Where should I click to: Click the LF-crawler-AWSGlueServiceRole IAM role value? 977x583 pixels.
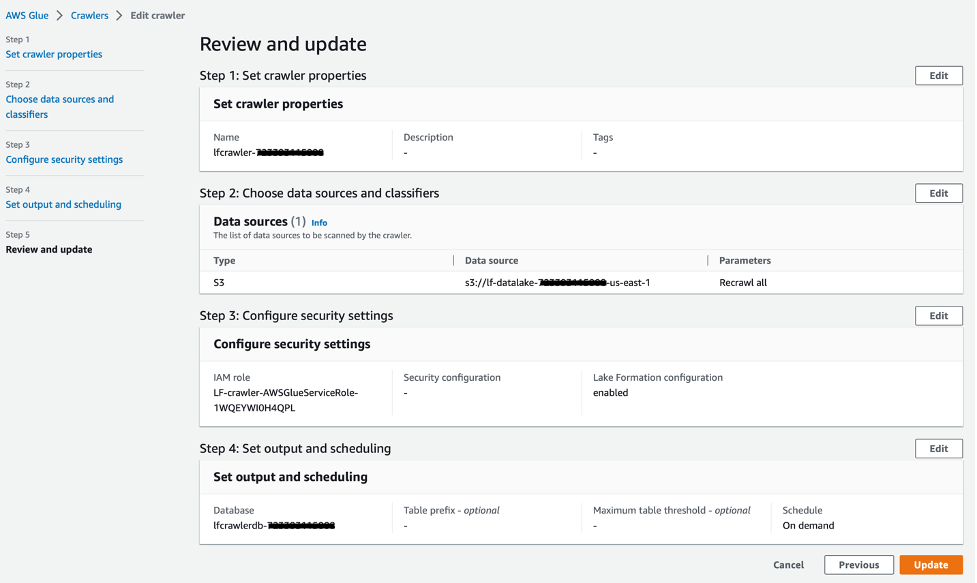pos(285,400)
